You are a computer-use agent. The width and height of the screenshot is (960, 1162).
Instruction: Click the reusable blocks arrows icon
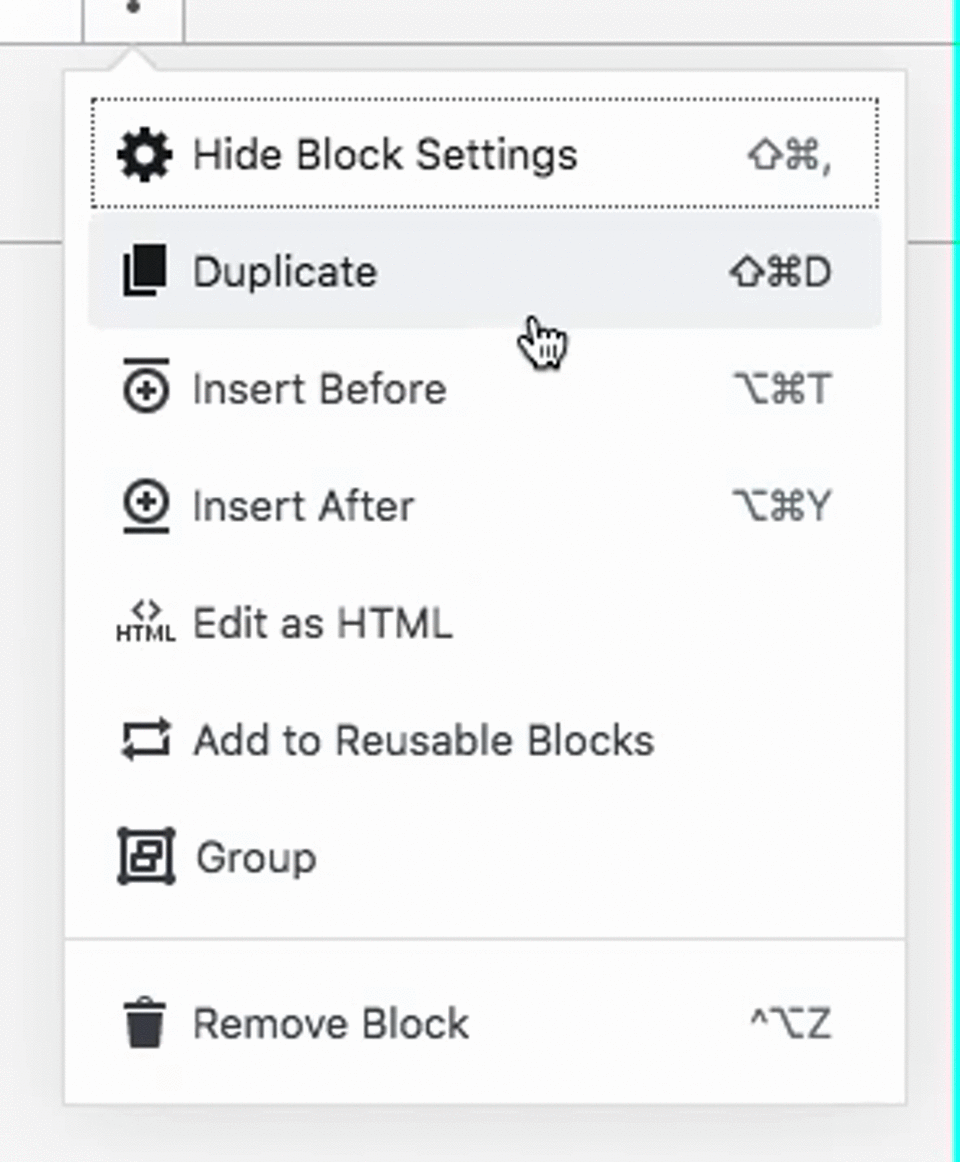145,740
